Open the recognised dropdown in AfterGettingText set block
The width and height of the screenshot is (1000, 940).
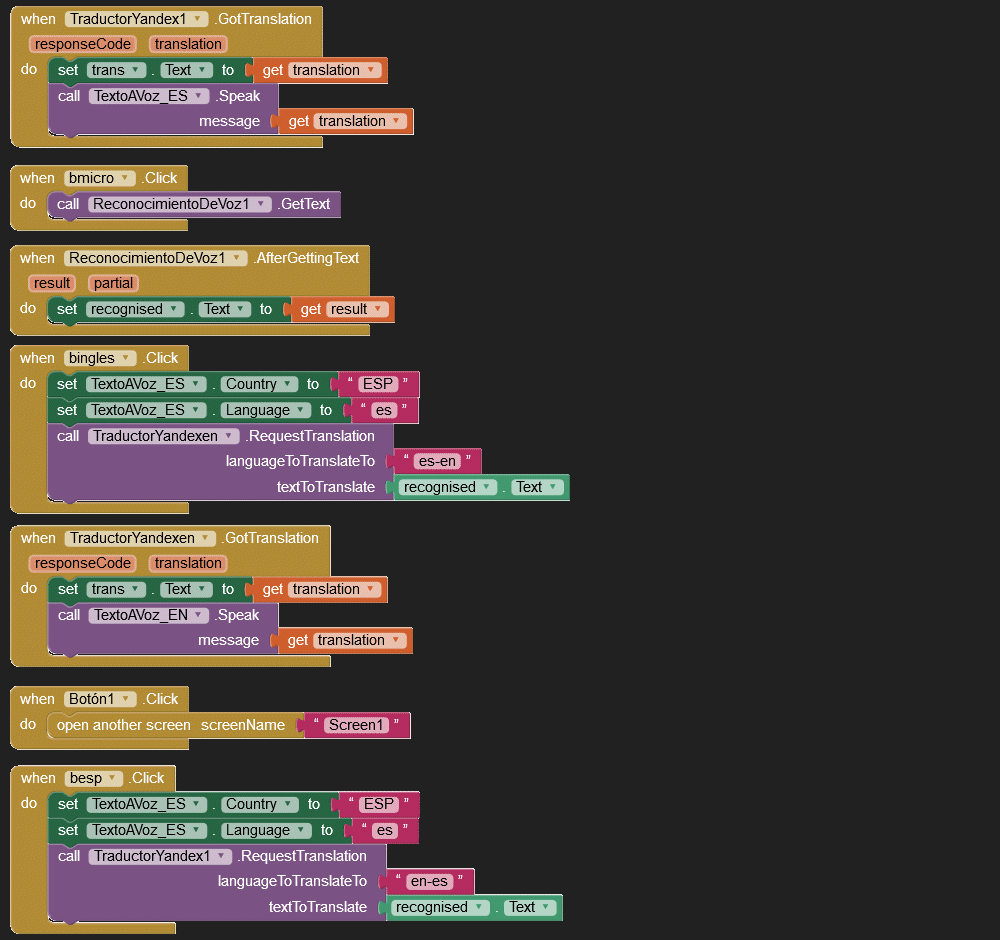(x=173, y=309)
